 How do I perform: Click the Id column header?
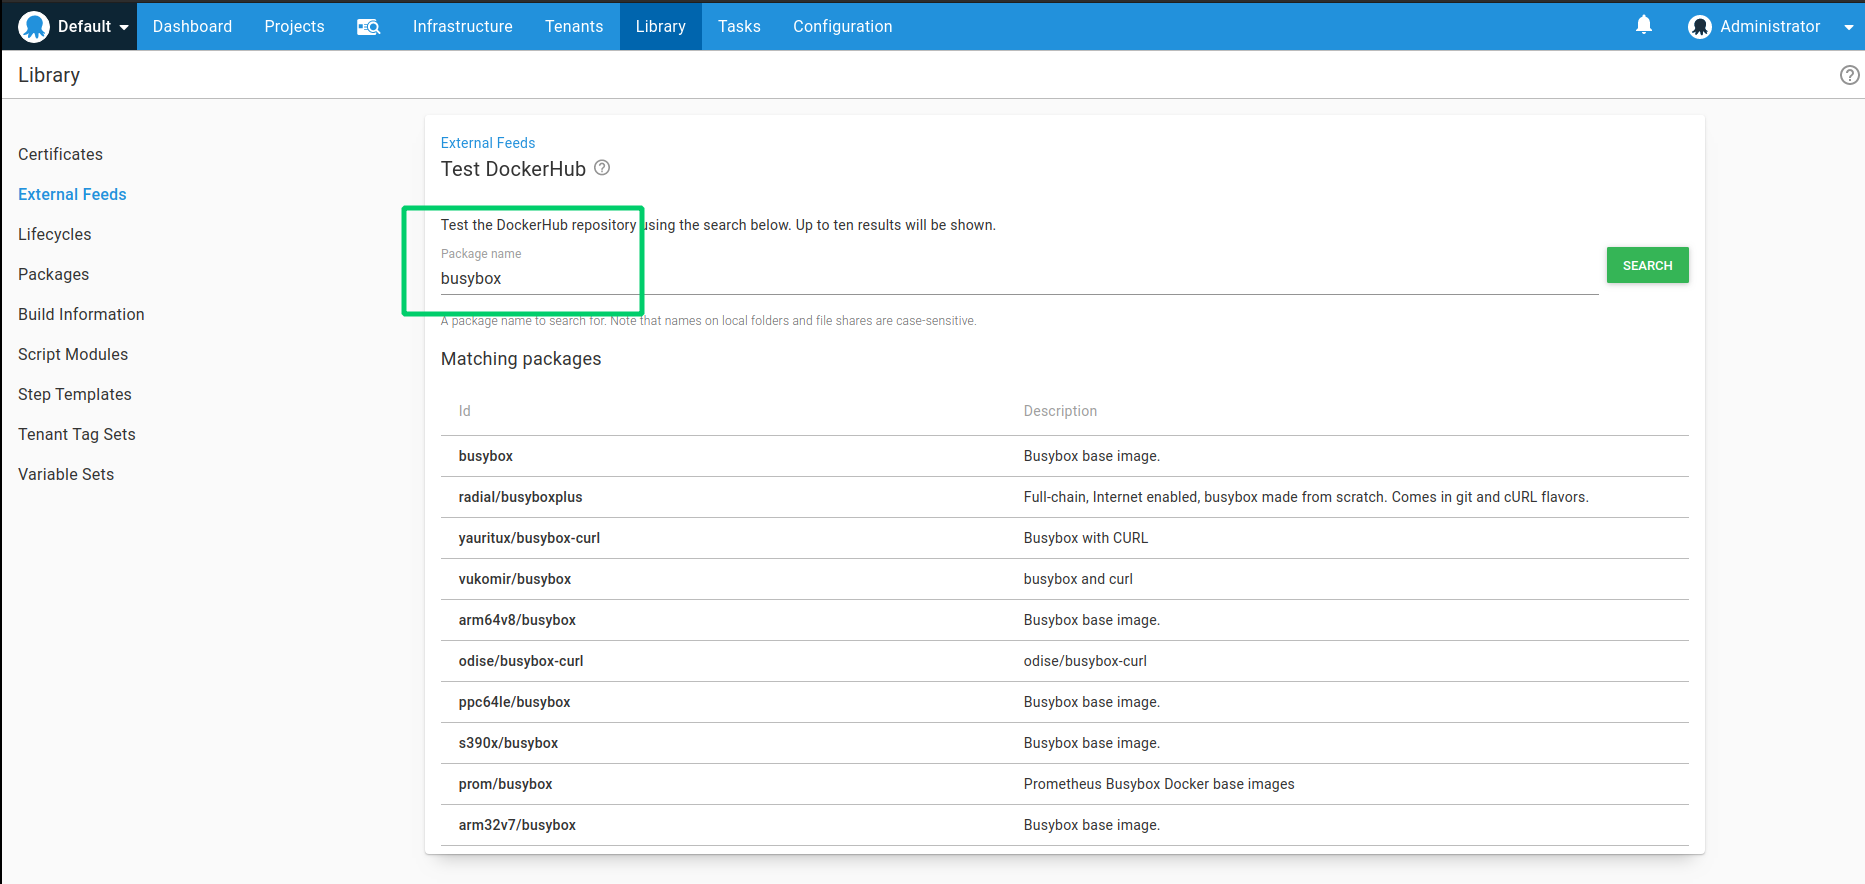pos(464,411)
